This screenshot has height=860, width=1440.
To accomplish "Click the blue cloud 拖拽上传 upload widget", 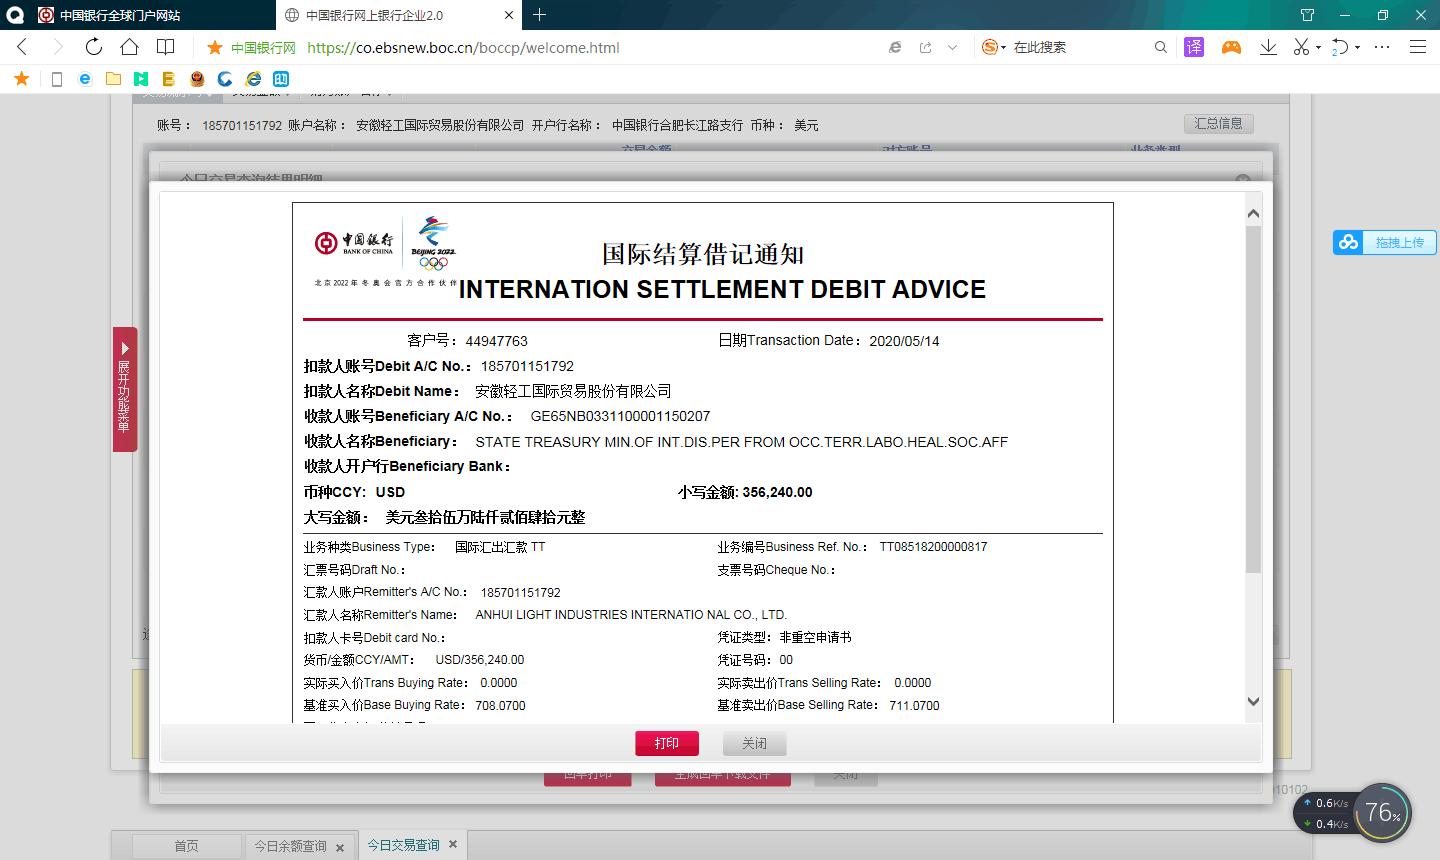I will click(x=1385, y=242).
